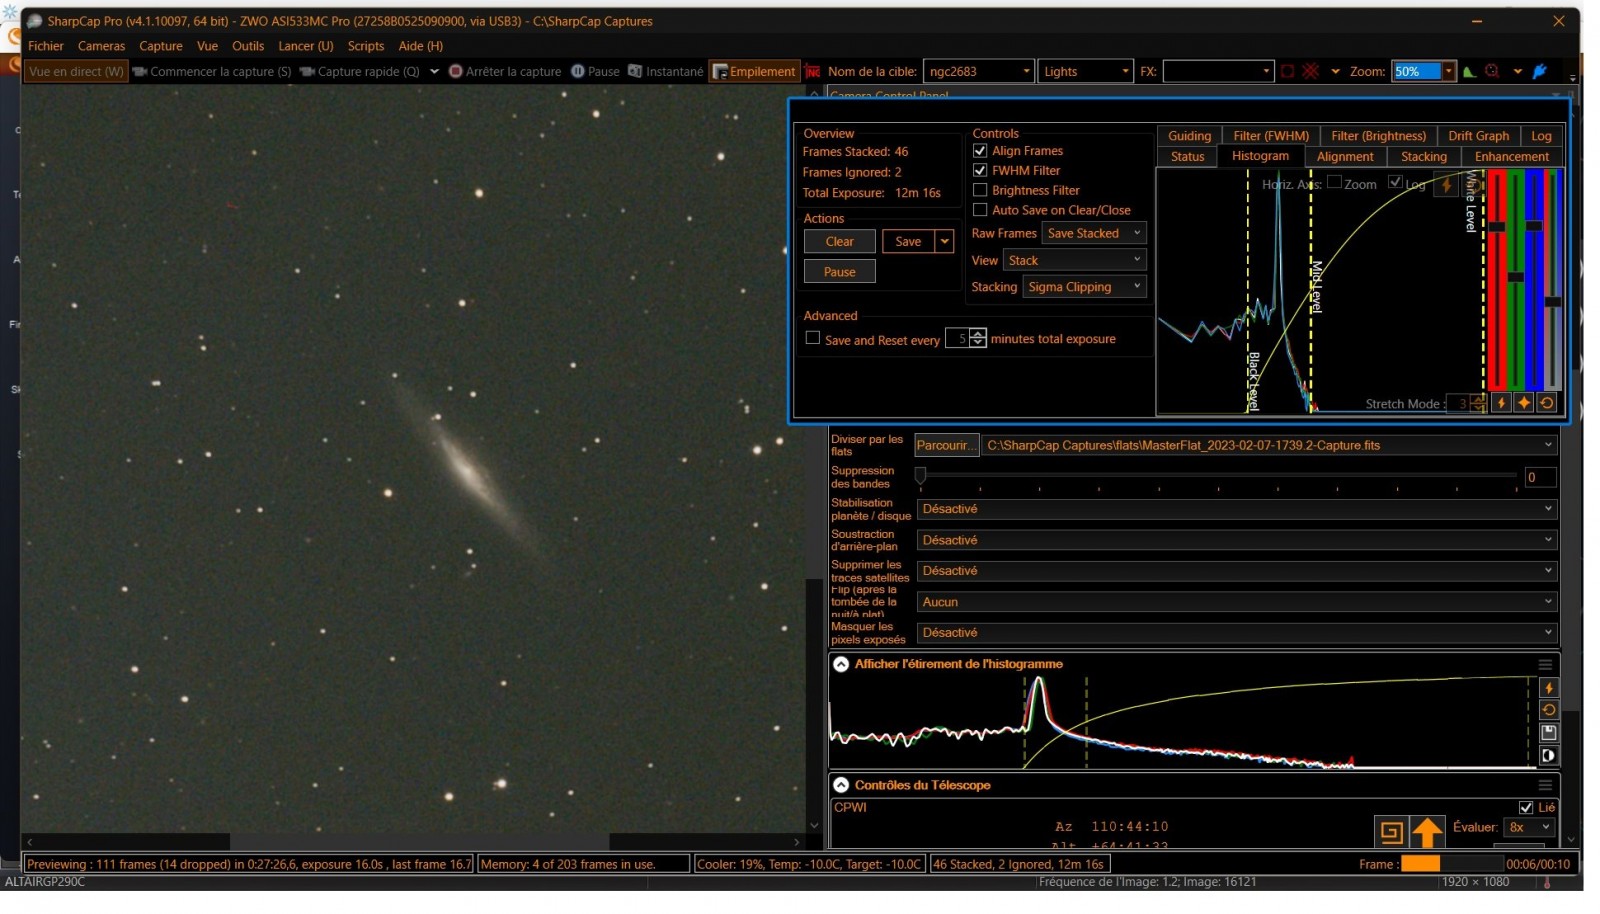This screenshot has width=1600, height=914.
Task: Open the Stacking Sigma Clipping dropdown
Action: (1084, 287)
